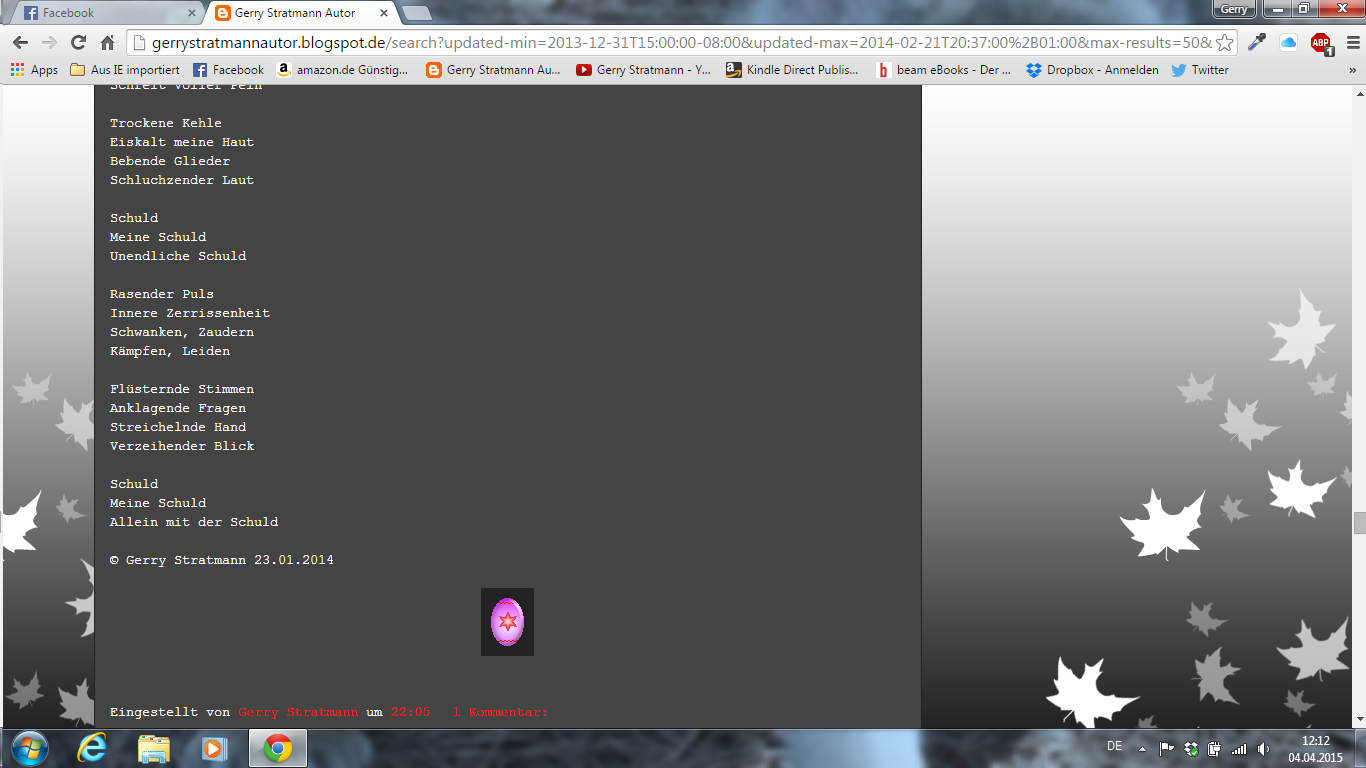
Task: Click the pink Easter egg image
Action: [507, 622]
